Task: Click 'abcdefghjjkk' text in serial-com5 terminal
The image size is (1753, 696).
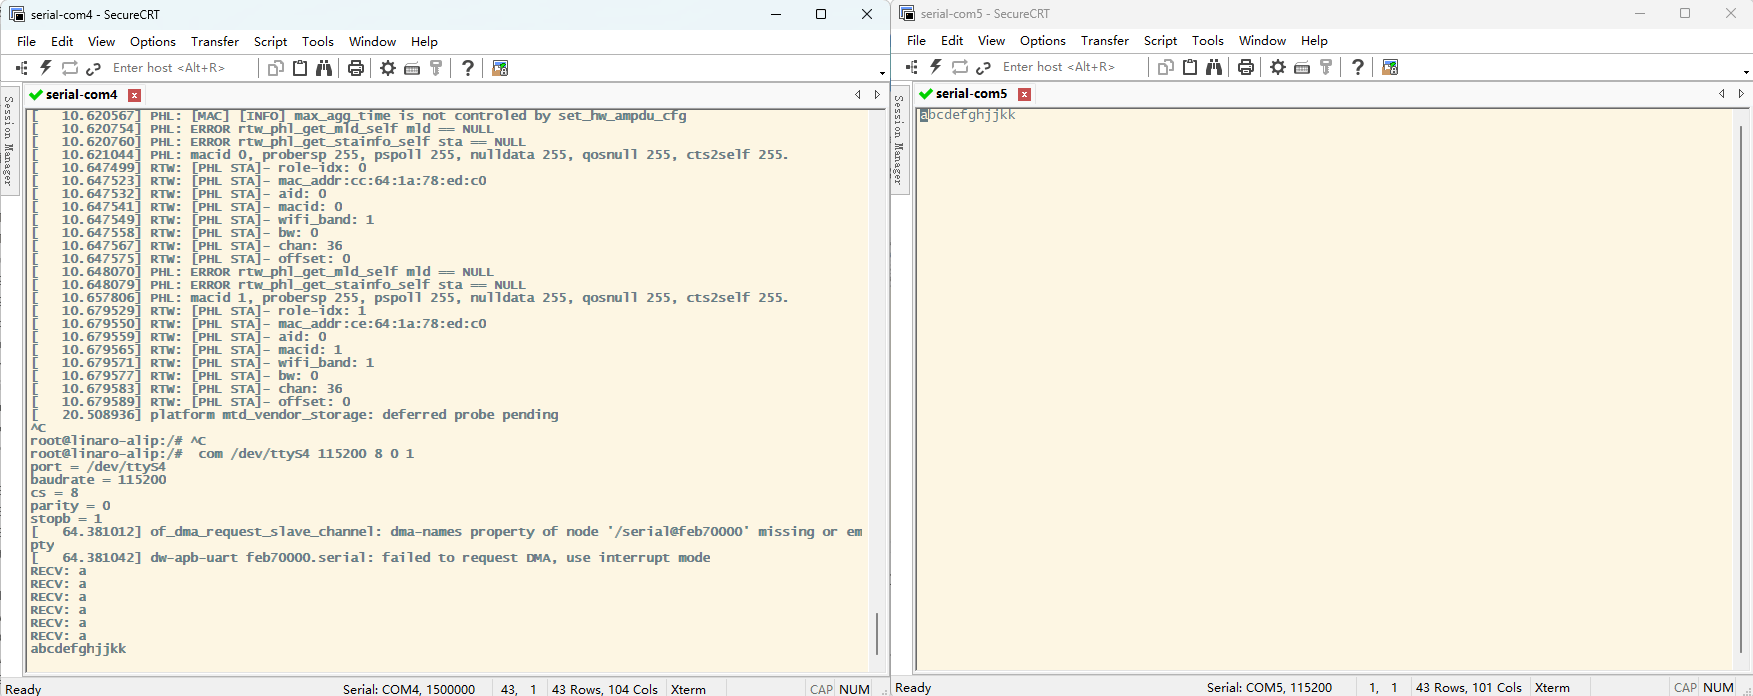Action: (968, 115)
